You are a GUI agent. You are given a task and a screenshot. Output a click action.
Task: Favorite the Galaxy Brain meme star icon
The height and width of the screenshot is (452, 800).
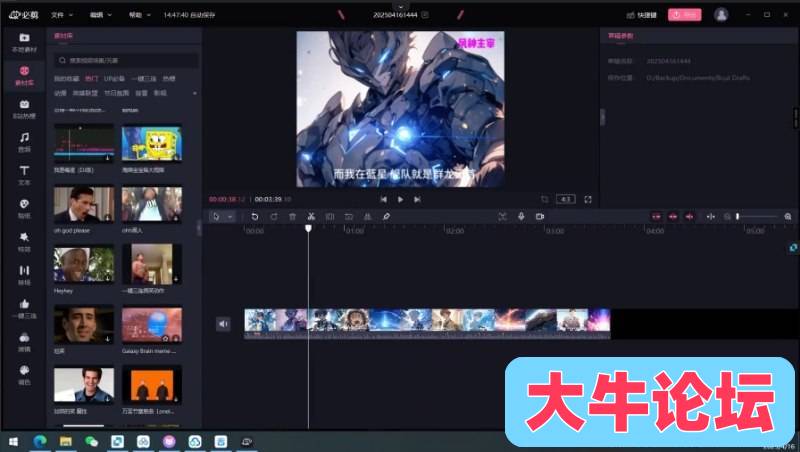[165, 338]
